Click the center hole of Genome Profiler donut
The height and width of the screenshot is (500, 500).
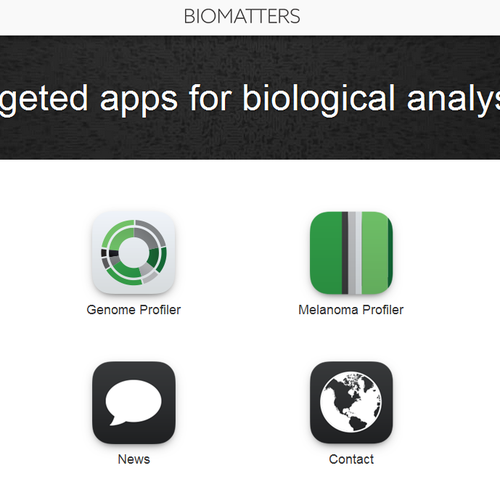coord(133,252)
